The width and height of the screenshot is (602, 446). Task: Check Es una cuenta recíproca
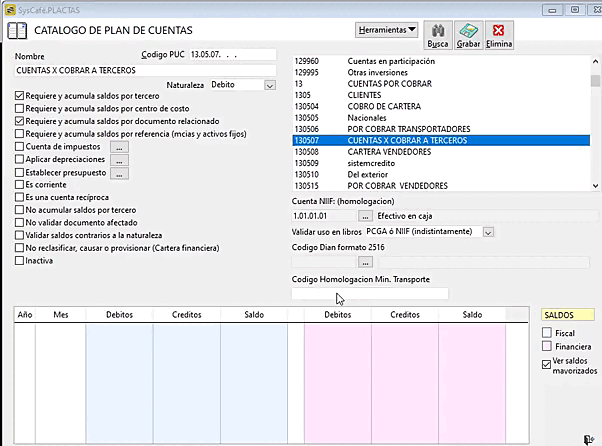click(19, 197)
